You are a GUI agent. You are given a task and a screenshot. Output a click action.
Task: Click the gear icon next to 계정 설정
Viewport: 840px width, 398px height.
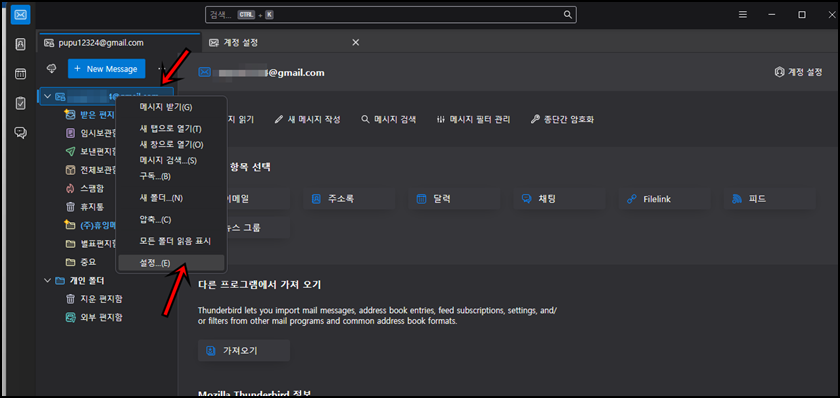tap(779, 72)
